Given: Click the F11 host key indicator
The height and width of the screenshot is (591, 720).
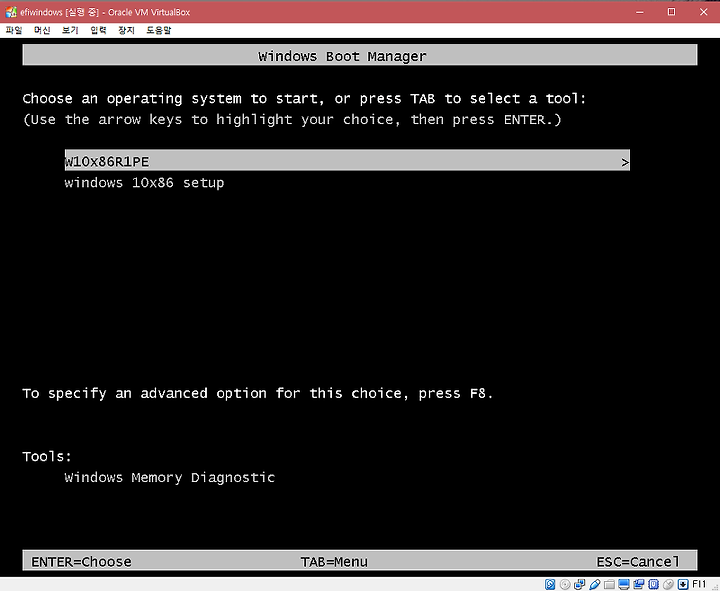Looking at the screenshot, I should coord(699,584).
